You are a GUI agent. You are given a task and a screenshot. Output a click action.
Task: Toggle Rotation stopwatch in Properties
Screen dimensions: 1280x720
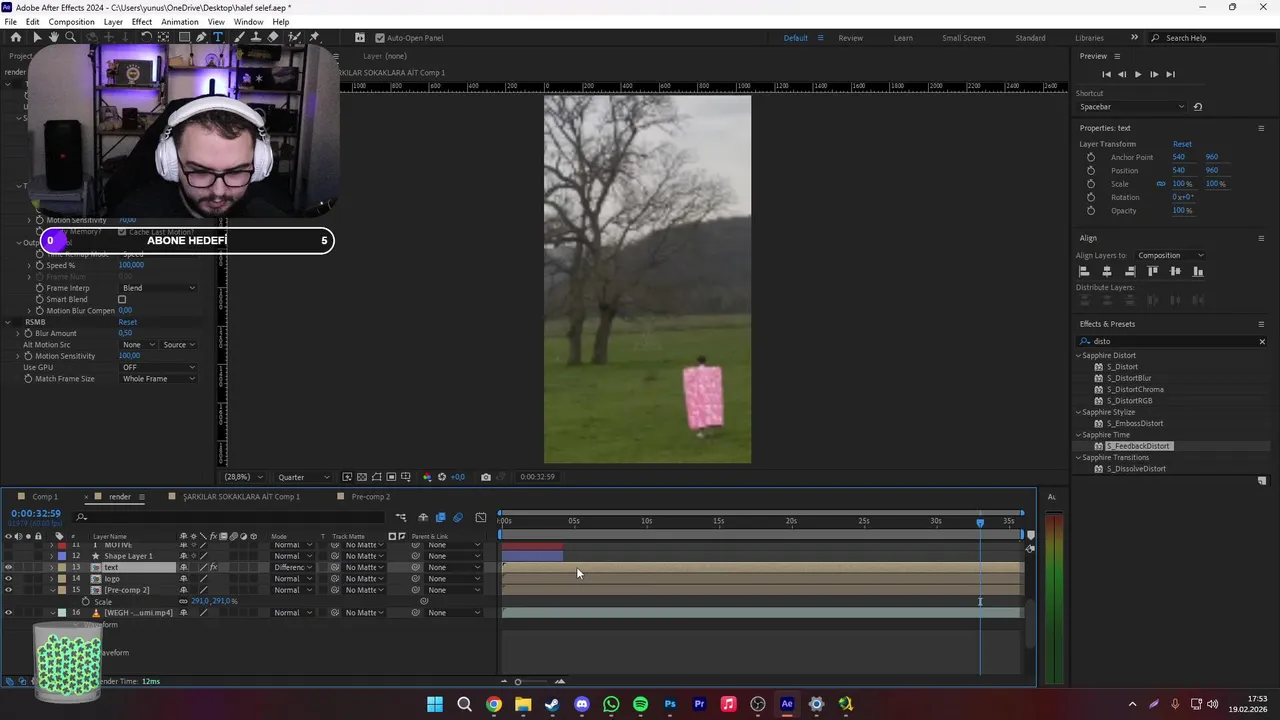click(1091, 197)
